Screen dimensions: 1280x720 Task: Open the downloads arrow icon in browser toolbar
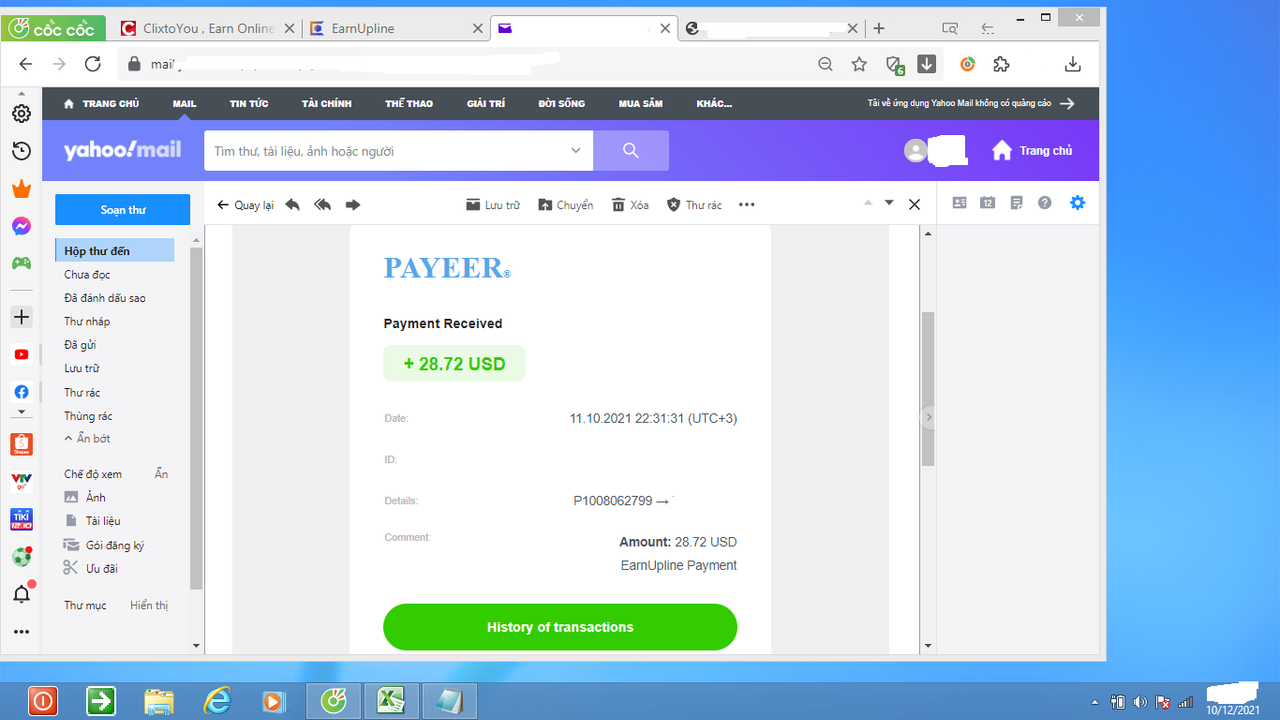tap(1073, 64)
